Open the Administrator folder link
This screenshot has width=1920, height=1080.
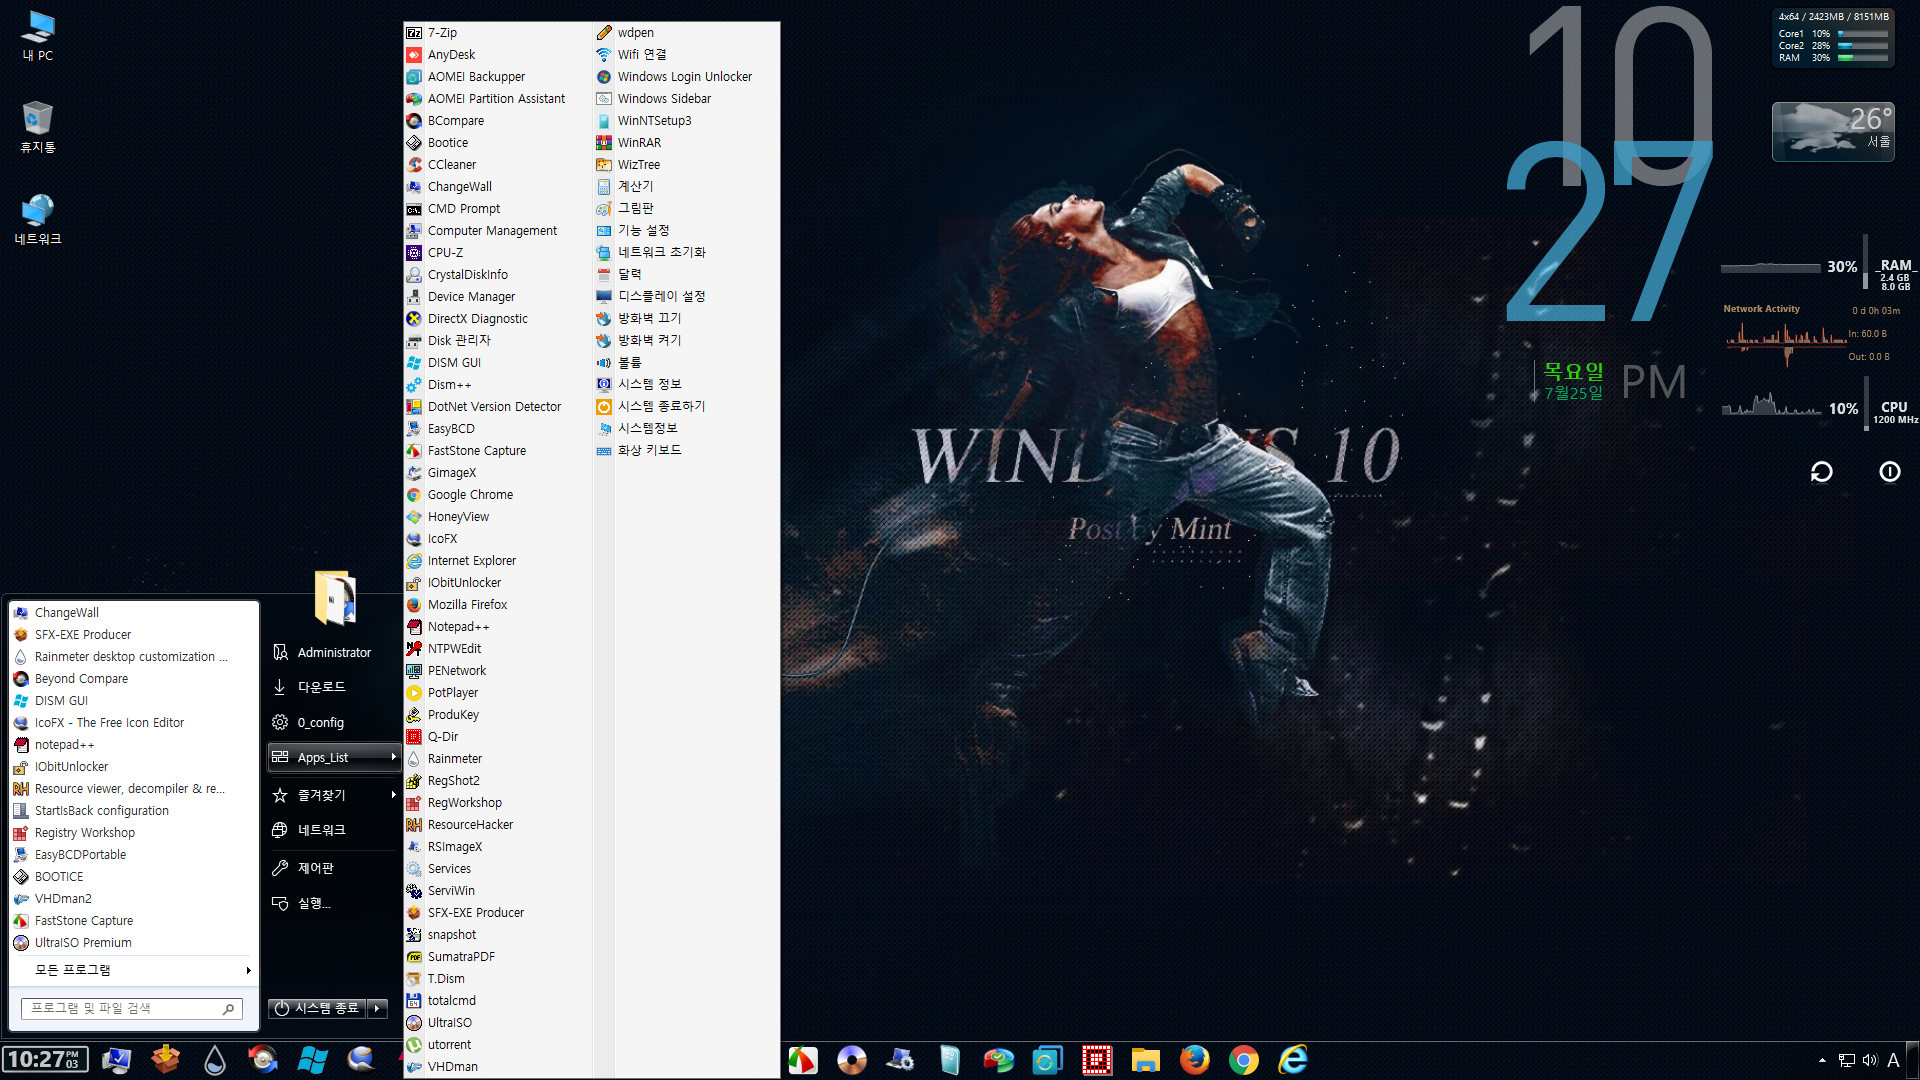click(x=334, y=653)
